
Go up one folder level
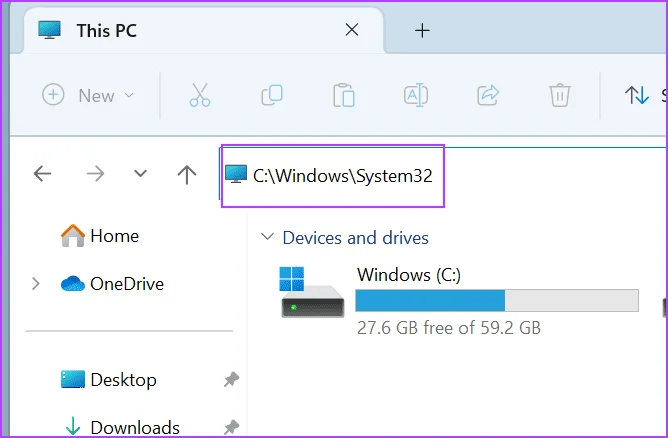point(187,174)
